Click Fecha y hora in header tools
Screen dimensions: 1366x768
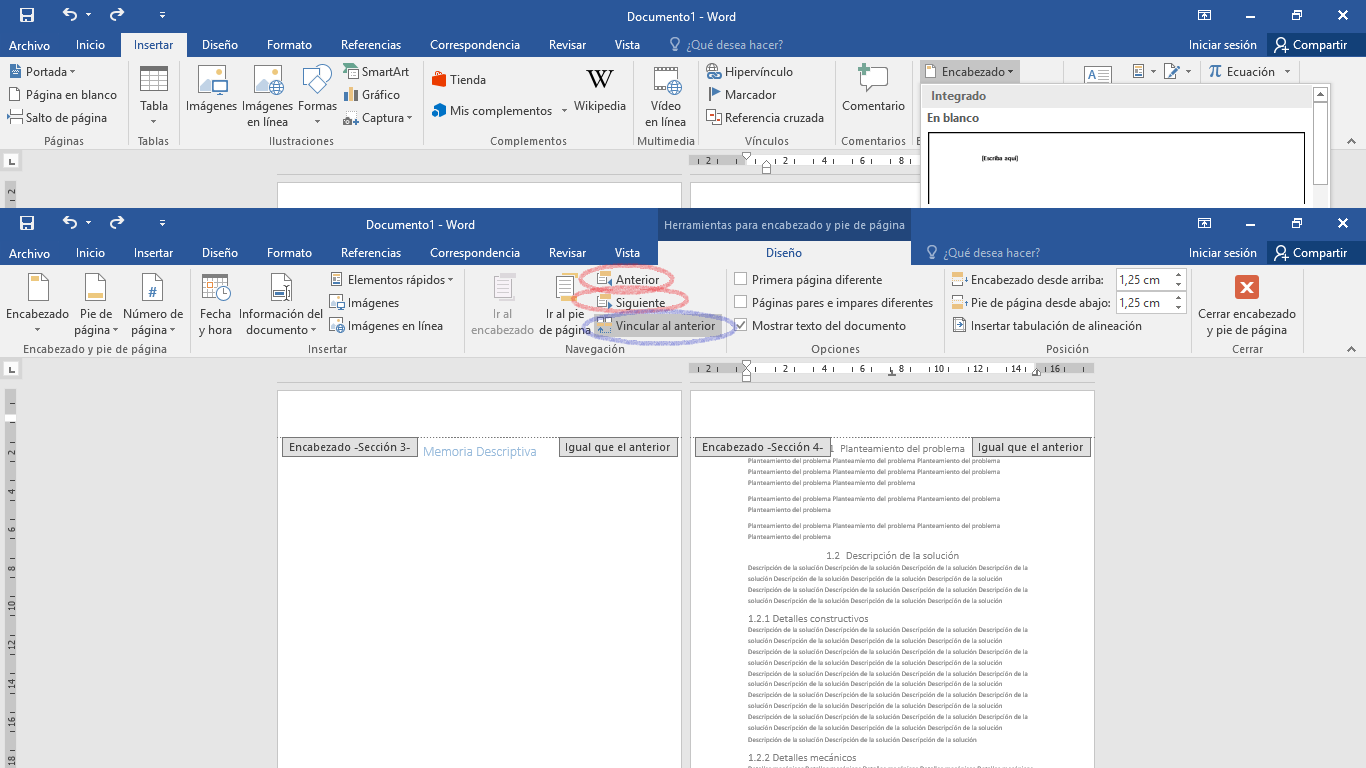pos(215,305)
